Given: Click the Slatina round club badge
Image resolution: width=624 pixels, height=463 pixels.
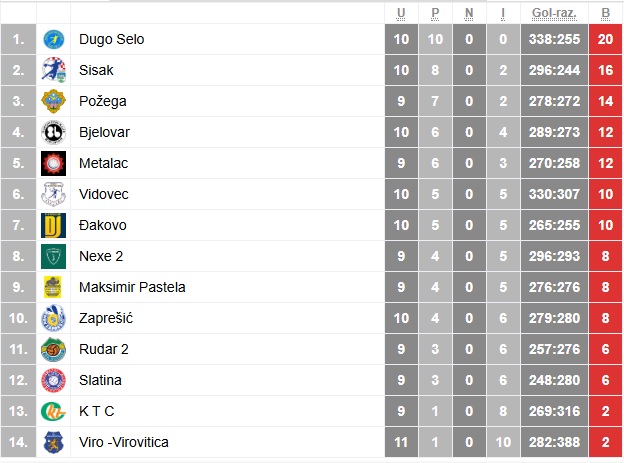Looking at the screenshot, I should tap(53, 380).
